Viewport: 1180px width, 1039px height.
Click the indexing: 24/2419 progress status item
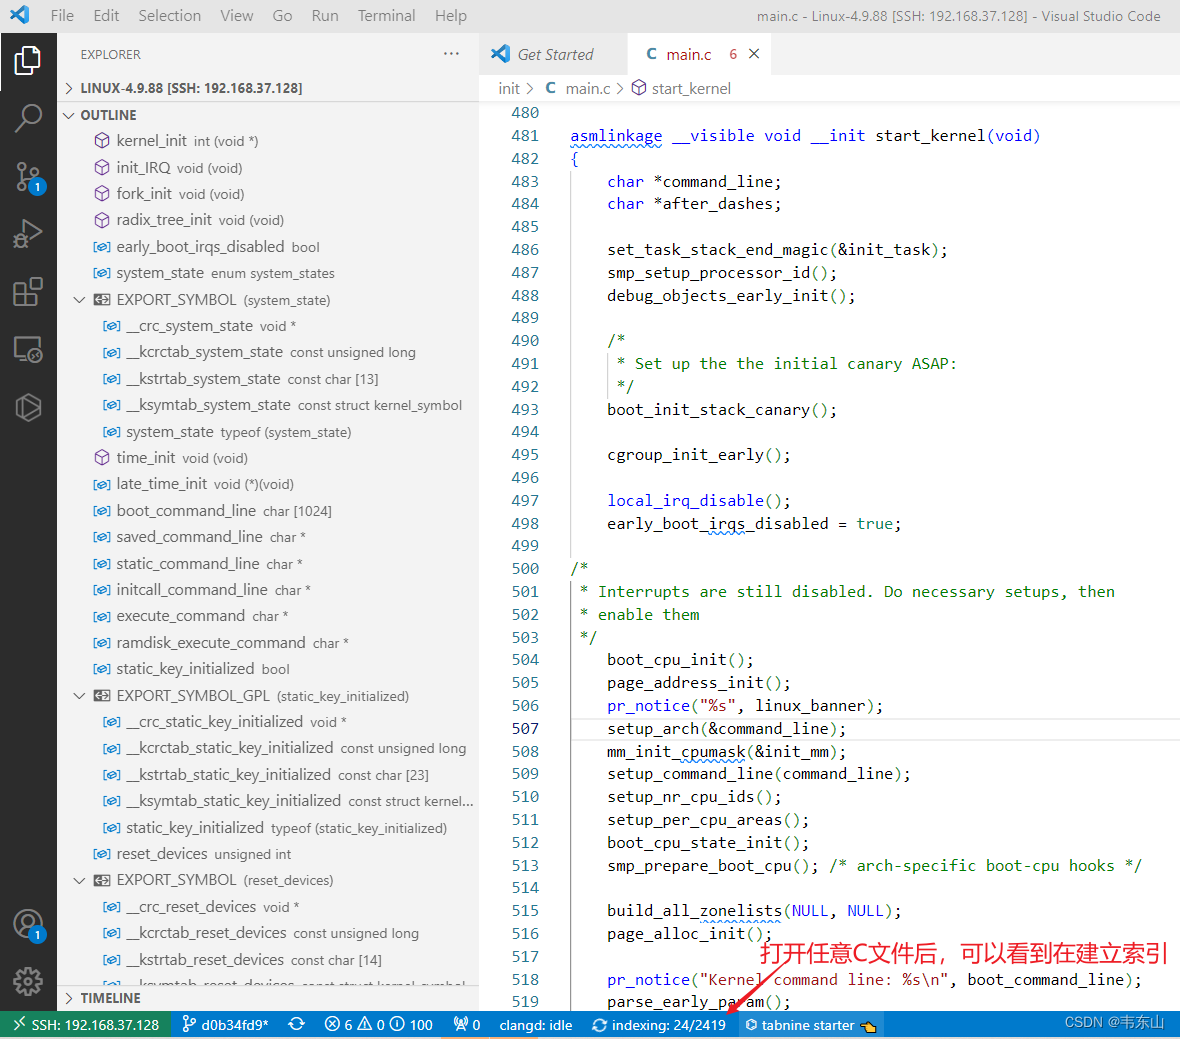tap(659, 1025)
